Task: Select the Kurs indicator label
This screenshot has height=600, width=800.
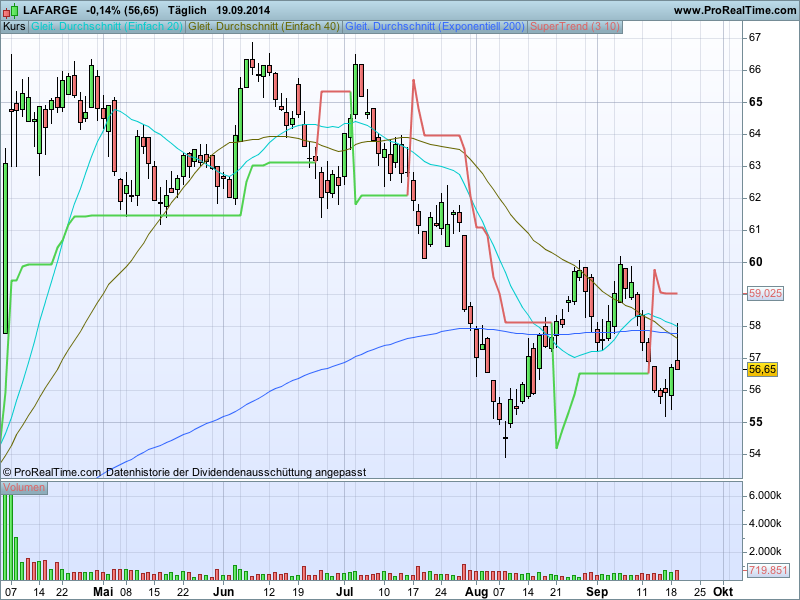Action: [x=14, y=27]
